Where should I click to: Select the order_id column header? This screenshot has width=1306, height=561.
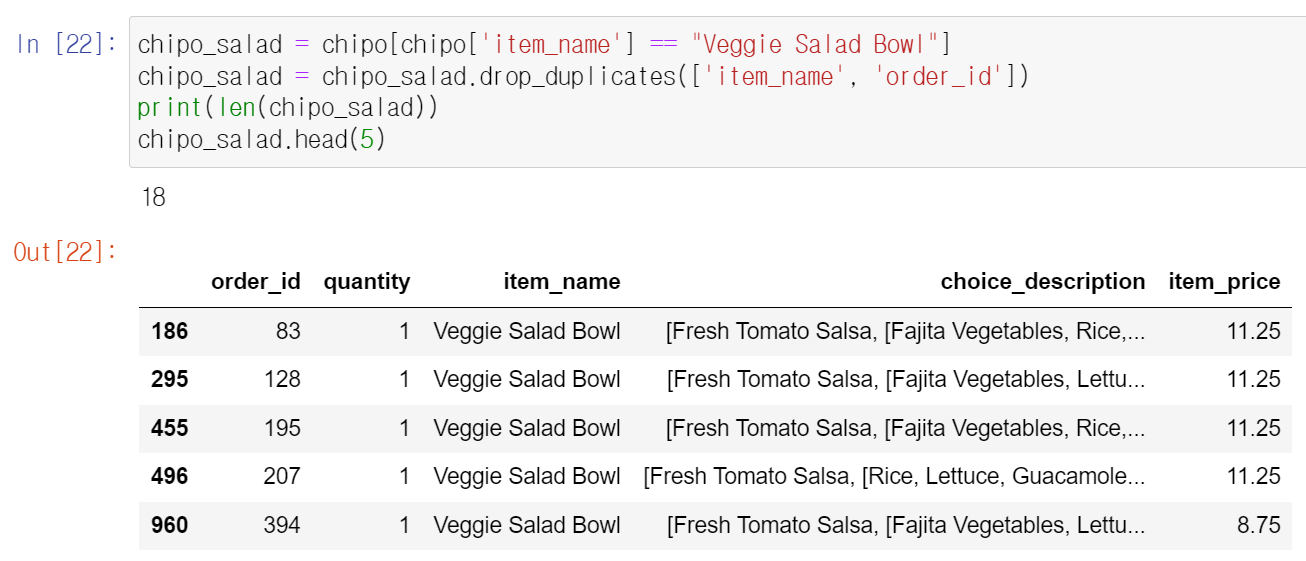[x=255, y=282]
